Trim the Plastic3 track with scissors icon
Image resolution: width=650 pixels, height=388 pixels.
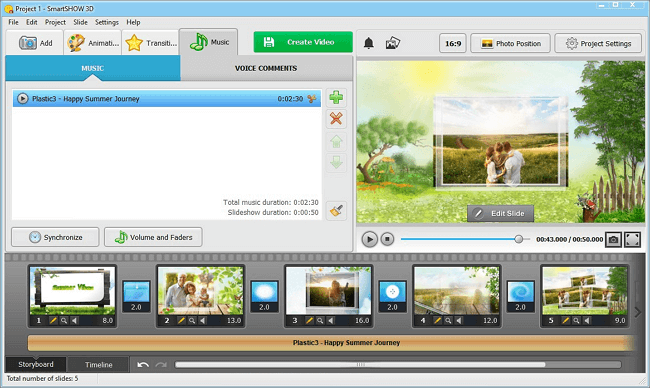312,99
